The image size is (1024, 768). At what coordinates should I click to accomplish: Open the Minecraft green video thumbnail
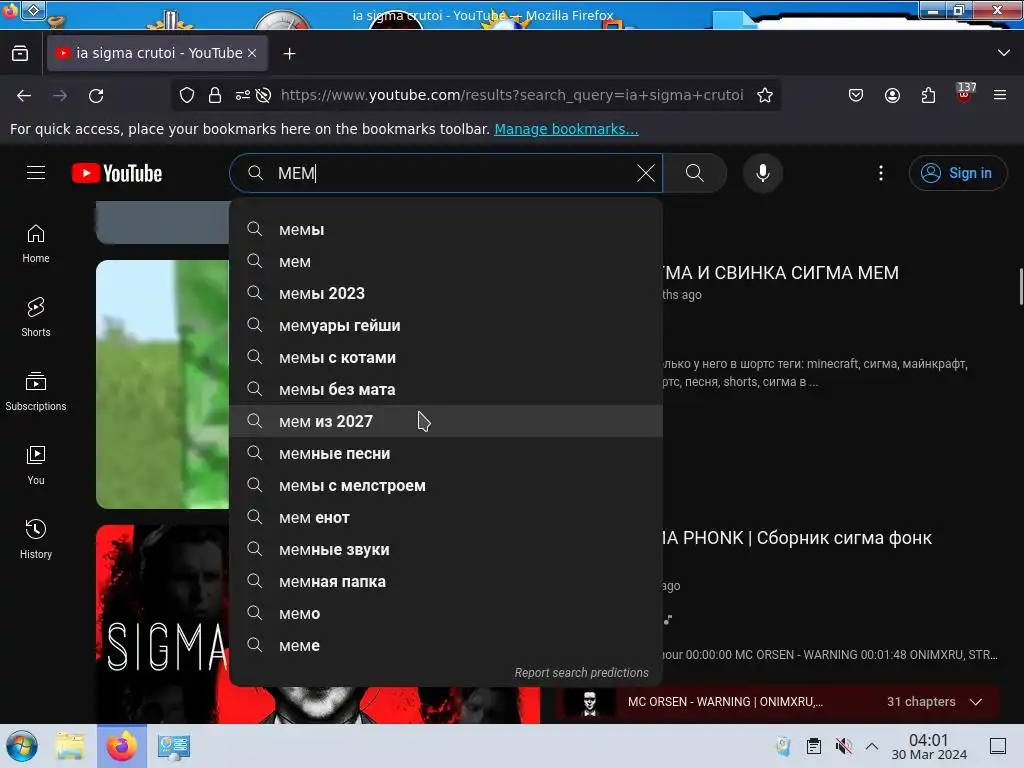point(163,384)
